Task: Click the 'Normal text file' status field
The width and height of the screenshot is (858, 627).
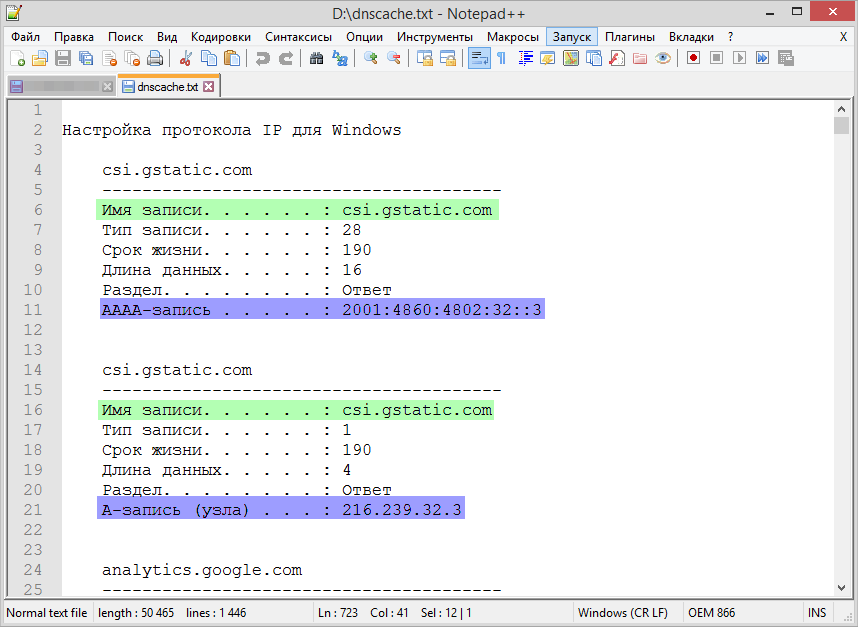Action: pyautogui.click(x=47, y=613)
